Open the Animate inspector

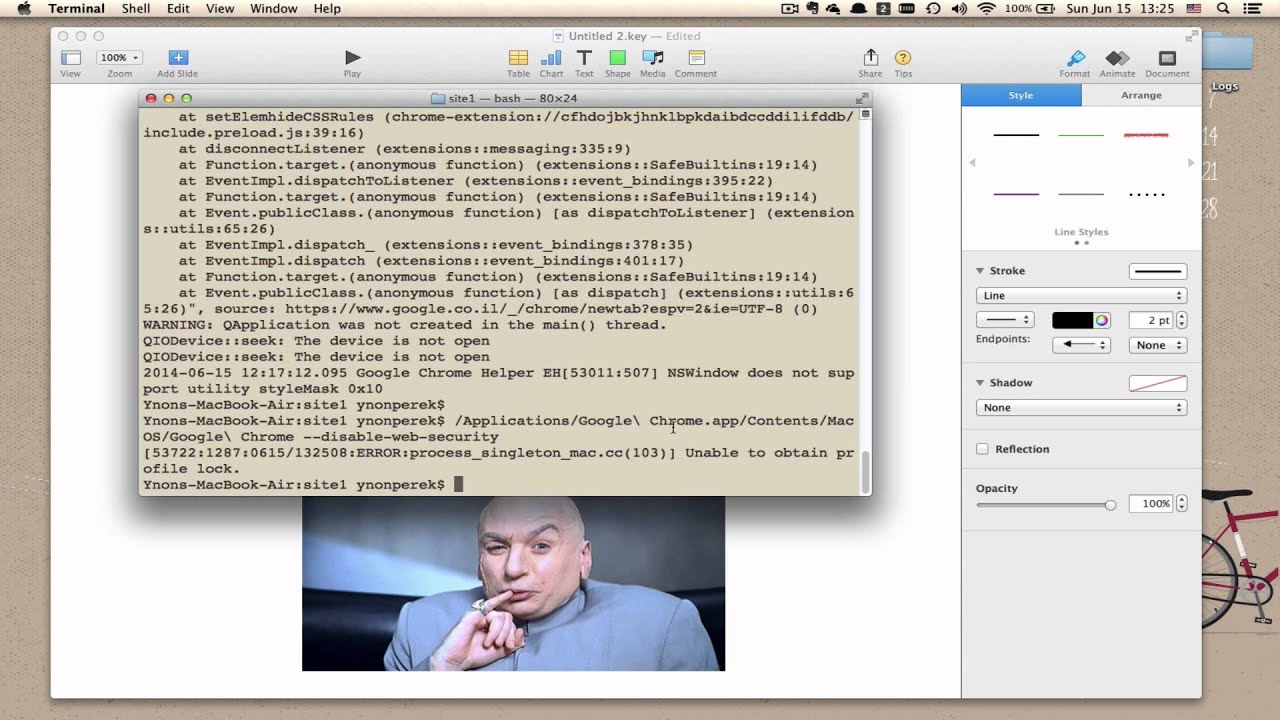point(1117,63)
